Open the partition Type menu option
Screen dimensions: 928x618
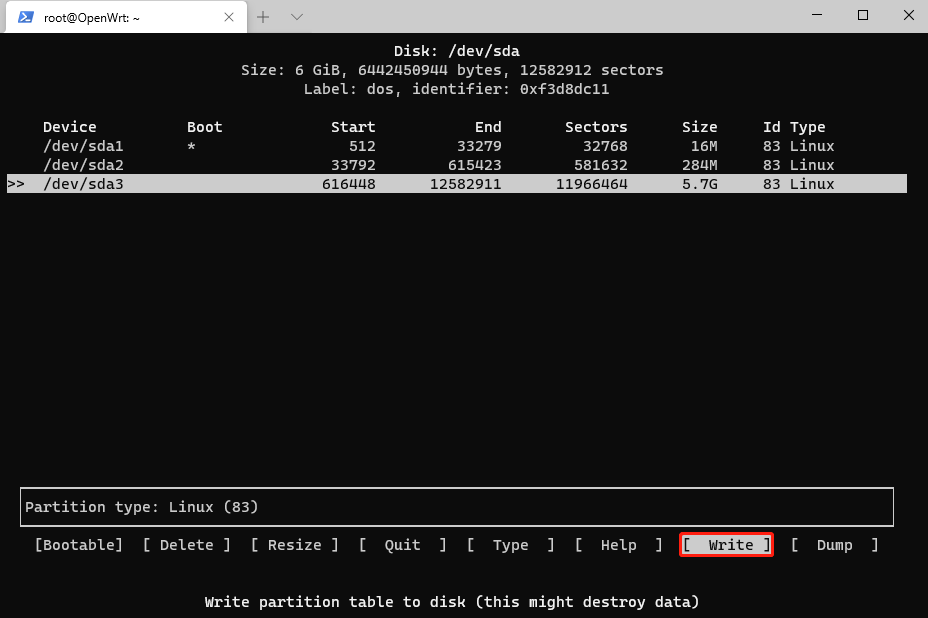(510, 545)
